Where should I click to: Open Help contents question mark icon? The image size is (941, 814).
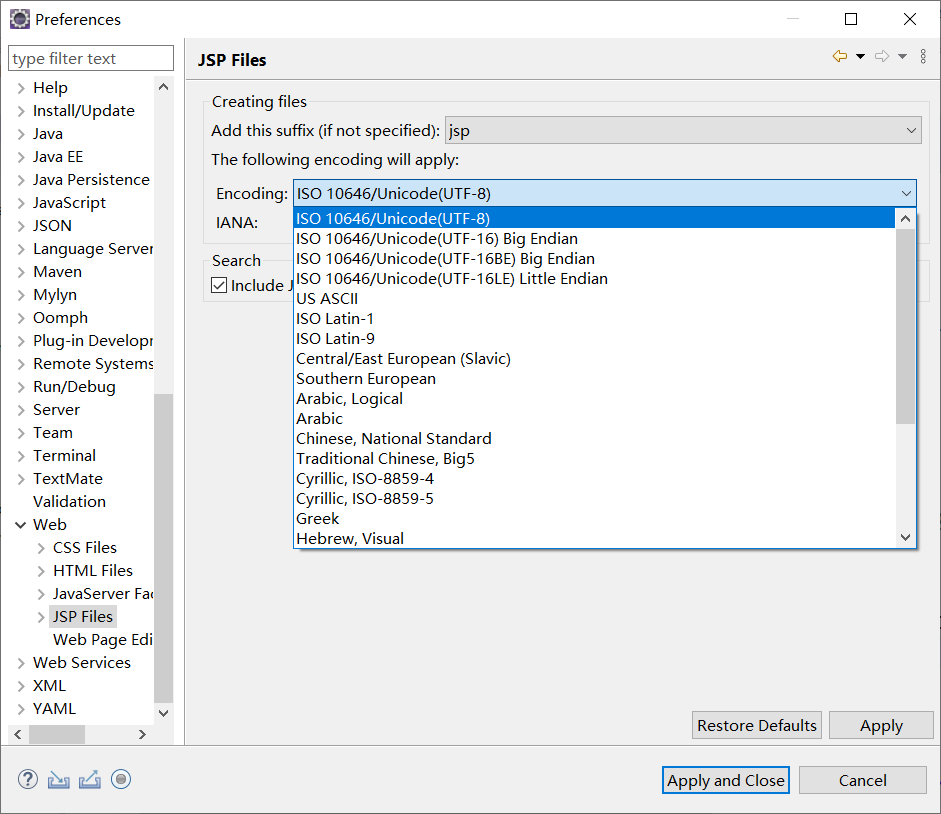click(28, 779)
